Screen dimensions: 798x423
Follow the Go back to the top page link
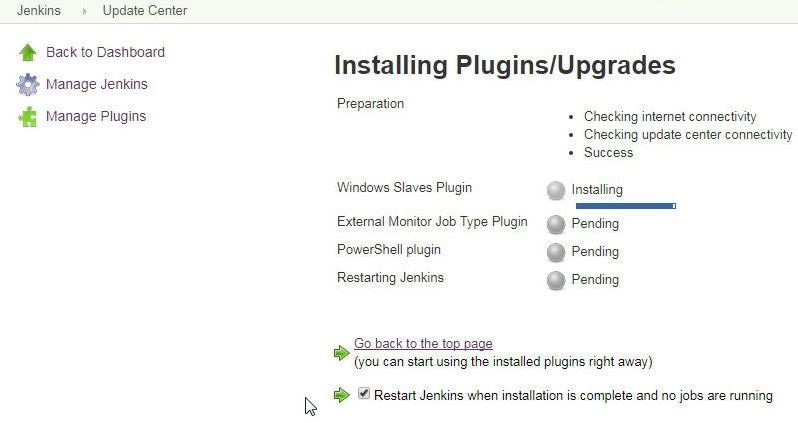coord(423,344)
